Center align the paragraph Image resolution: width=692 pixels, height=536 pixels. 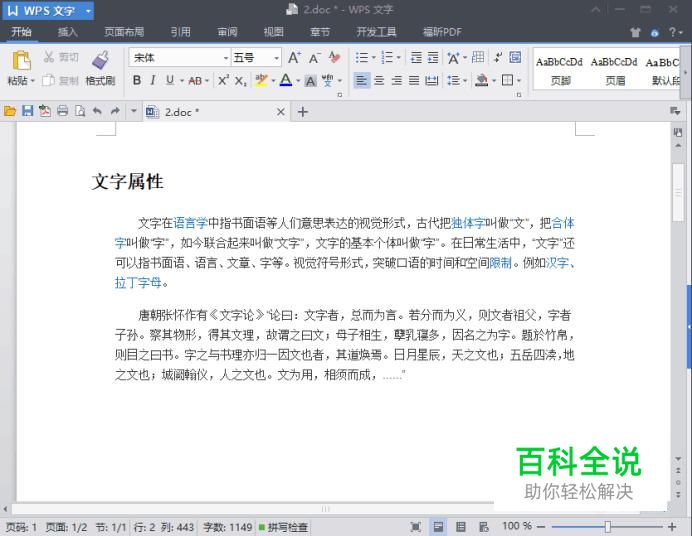point(379,81)
